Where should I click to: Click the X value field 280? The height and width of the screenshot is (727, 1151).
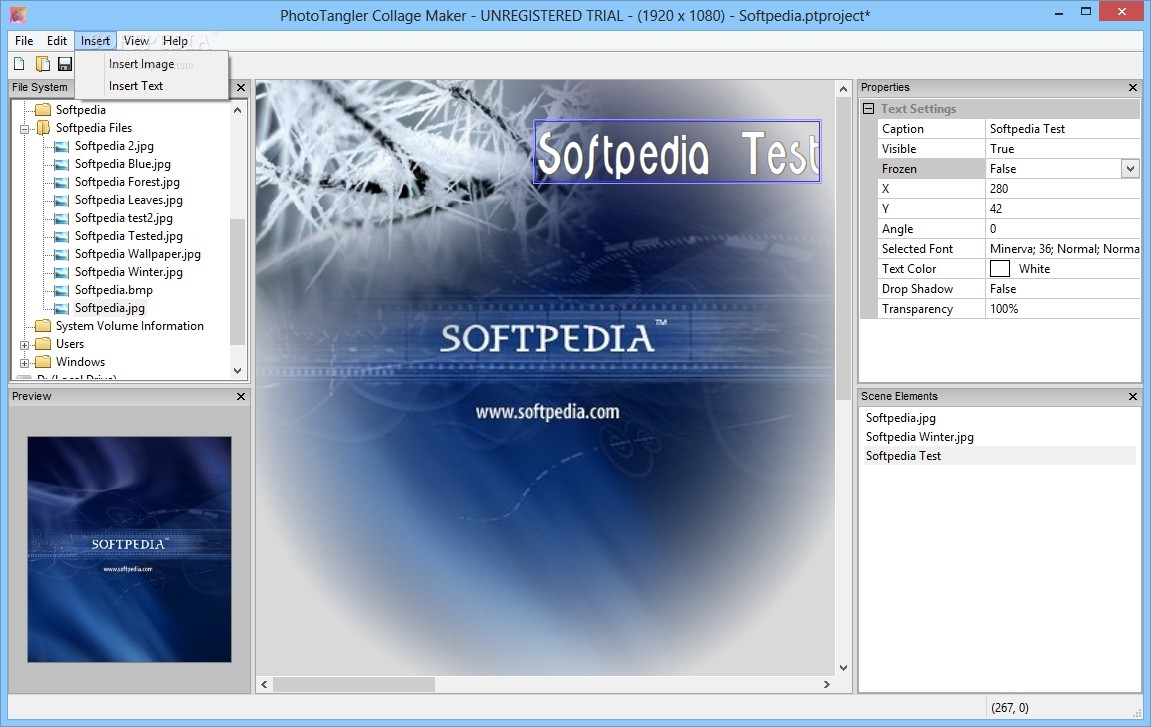coord(1063,189)
